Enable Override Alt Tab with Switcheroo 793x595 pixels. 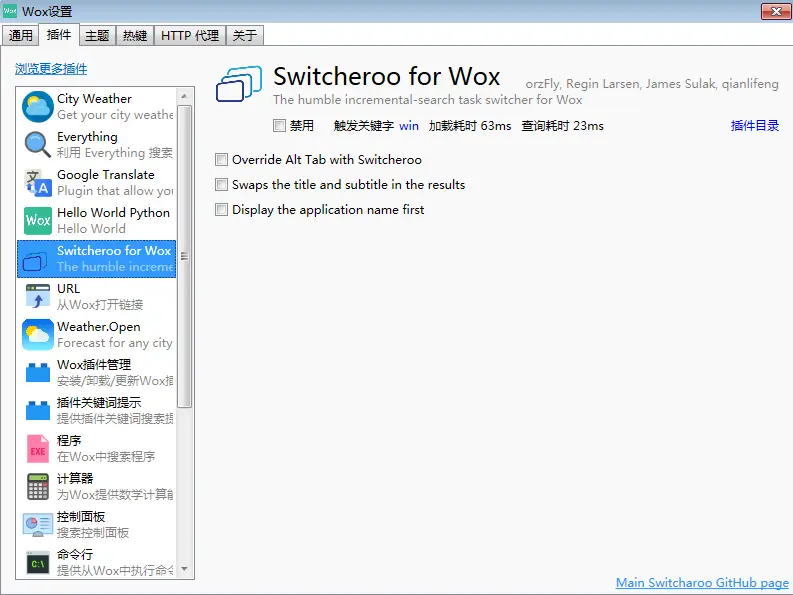click(x=222, y=160)
